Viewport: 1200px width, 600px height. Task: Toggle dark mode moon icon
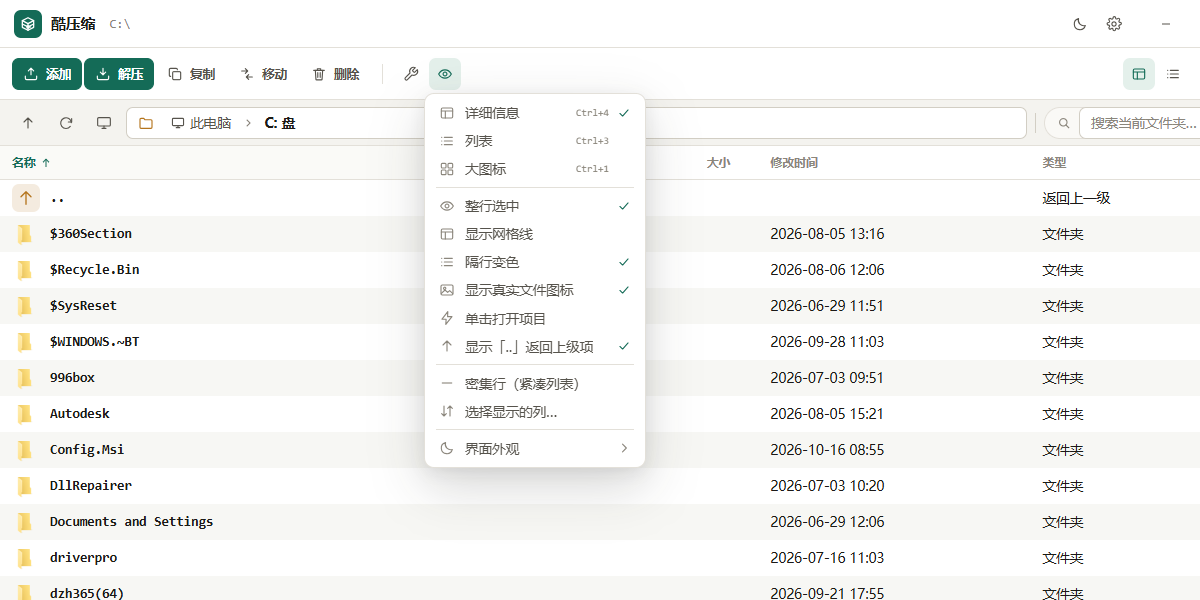tap(1080, 24)
